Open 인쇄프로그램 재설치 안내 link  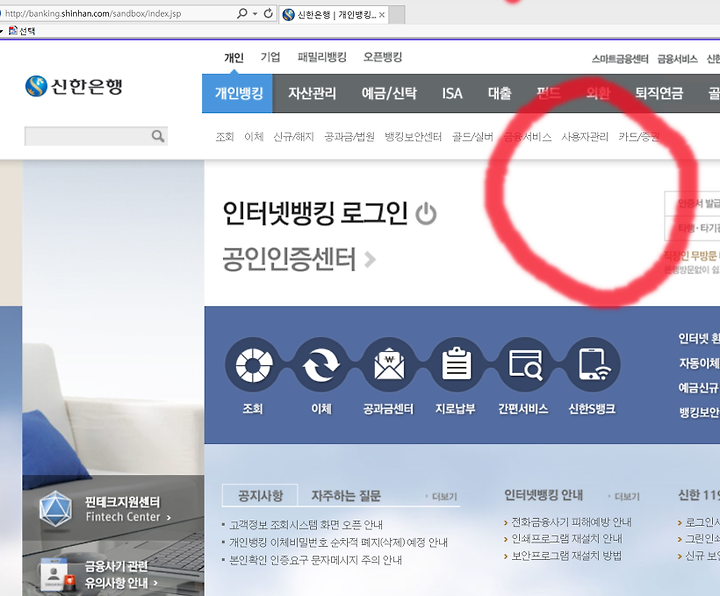567,539
